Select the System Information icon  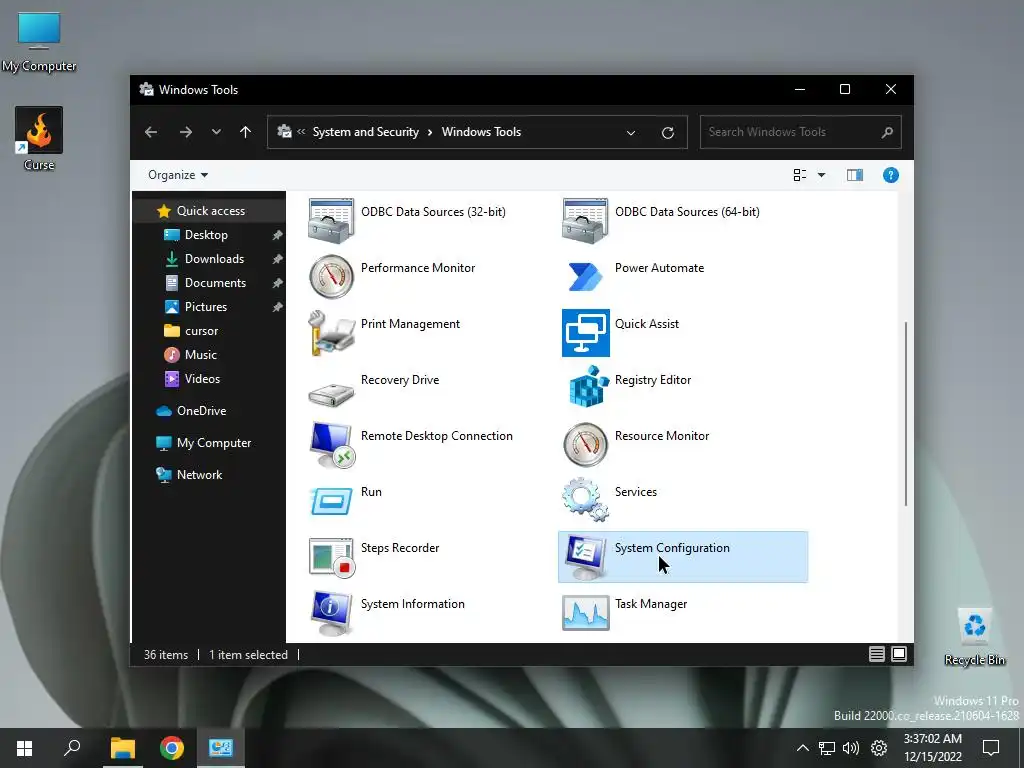pyautogui.click(x=331, y=613)
